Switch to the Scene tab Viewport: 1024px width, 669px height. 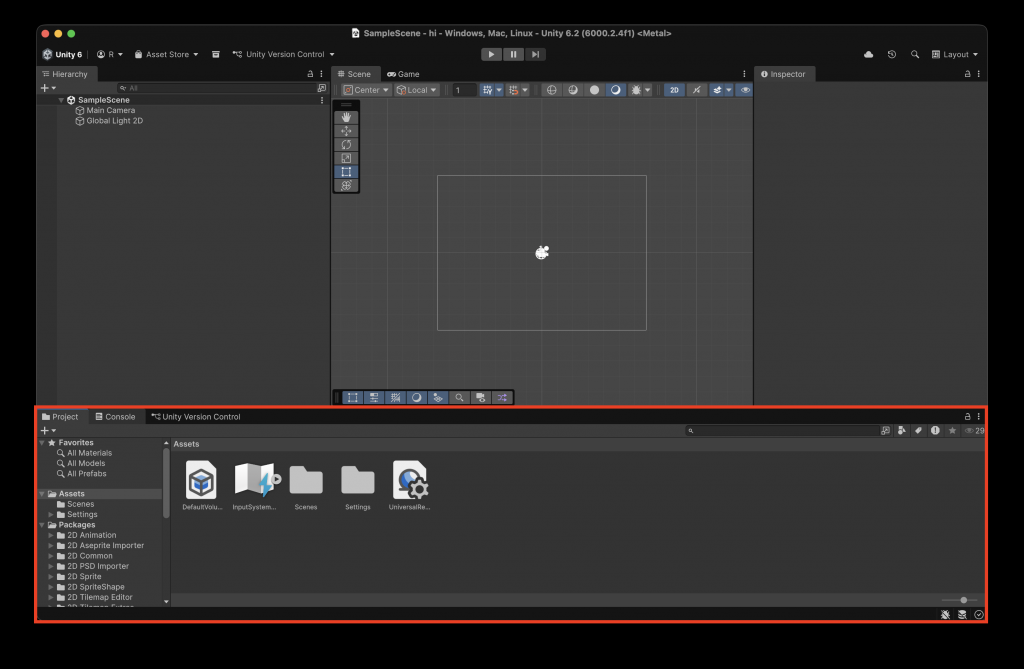355,74
